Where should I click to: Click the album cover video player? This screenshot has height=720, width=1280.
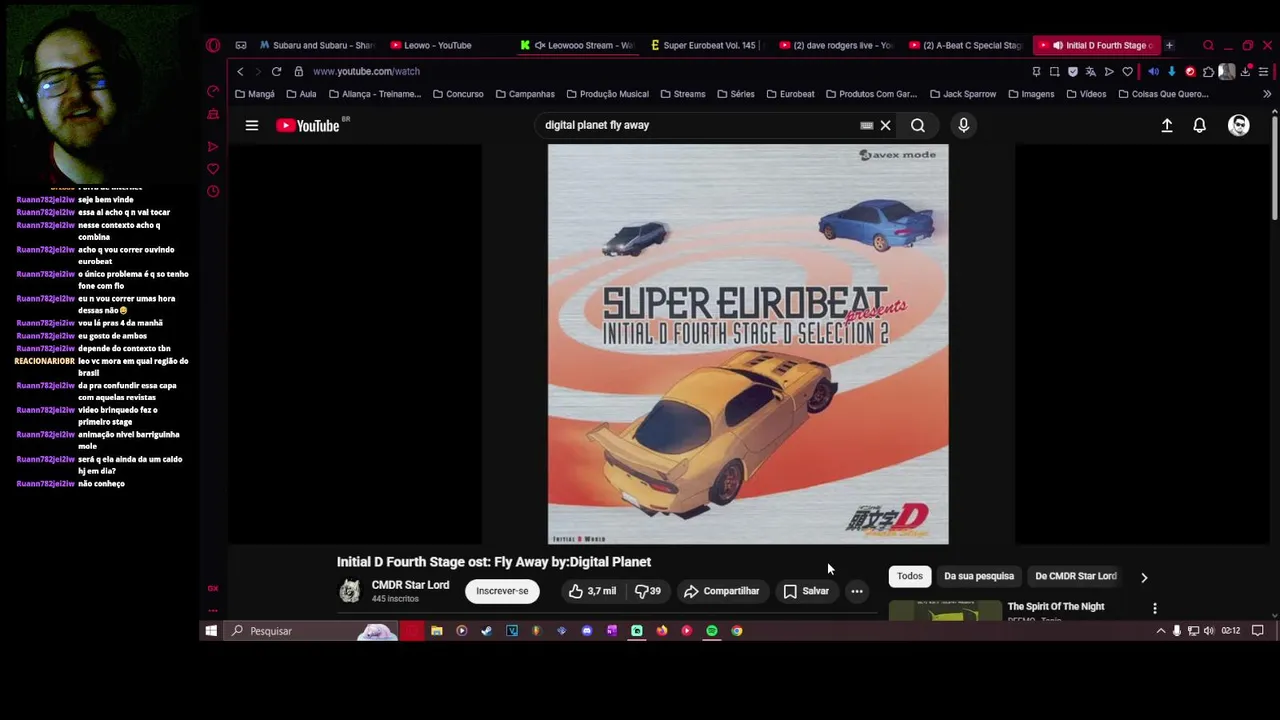pos(748,344)
